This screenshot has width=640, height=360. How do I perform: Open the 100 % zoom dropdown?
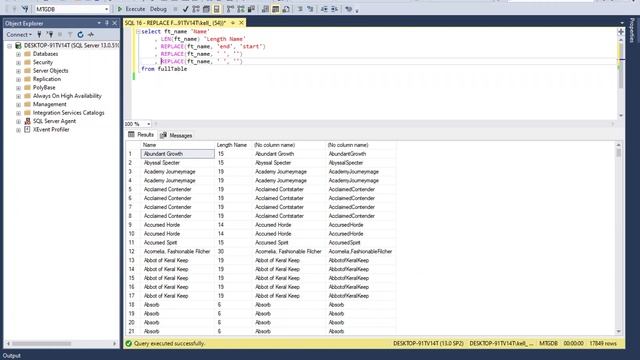coord(149,124)
